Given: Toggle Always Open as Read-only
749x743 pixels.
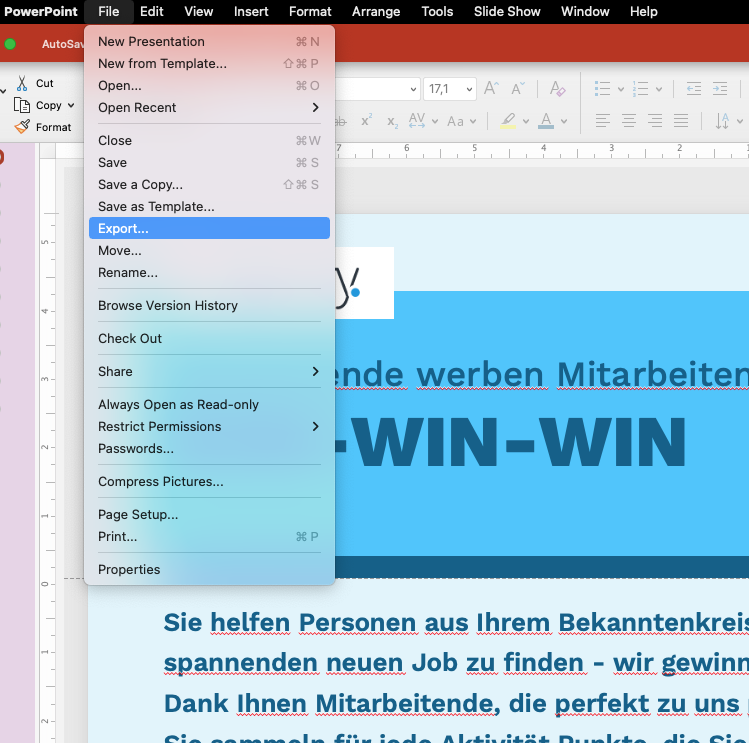Looking at the screenshot, I should point(178,405).
